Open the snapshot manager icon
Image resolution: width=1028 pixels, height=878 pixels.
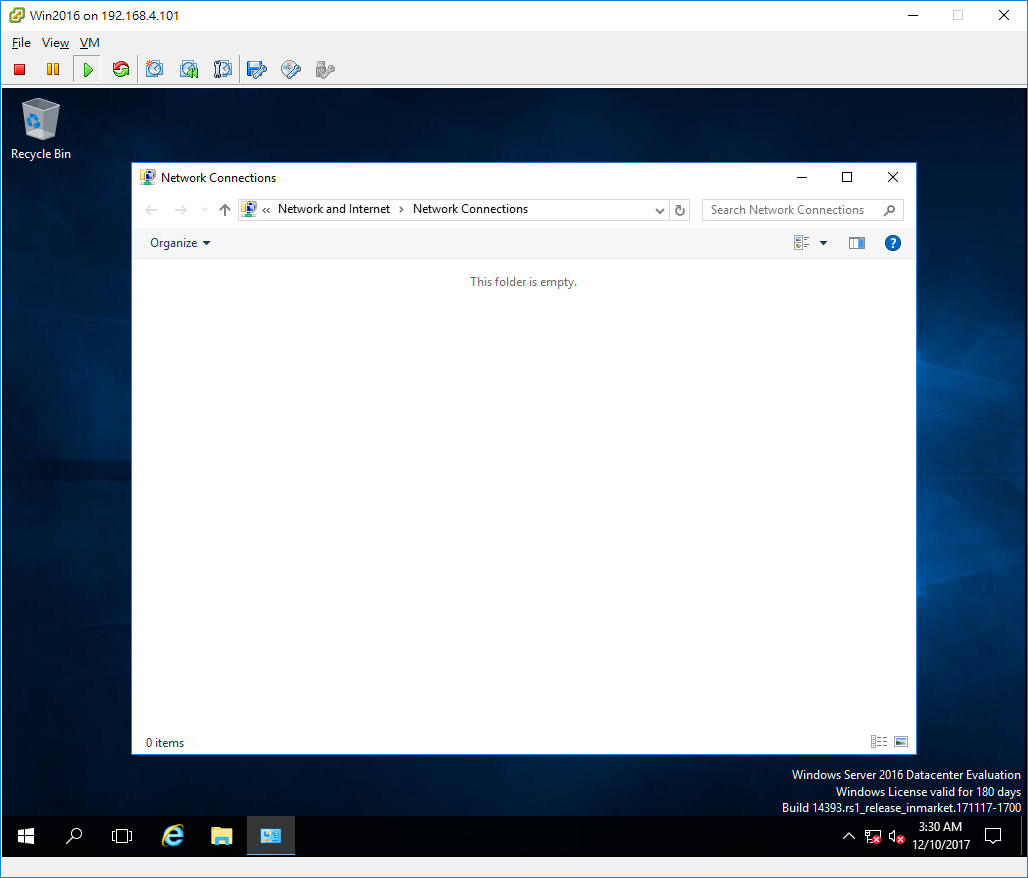(x=222, y=69)
